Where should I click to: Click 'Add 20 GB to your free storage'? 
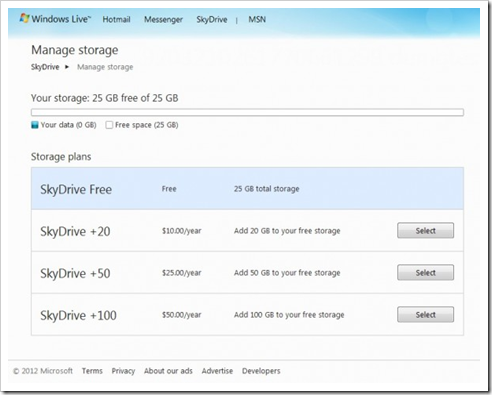click(x=287, y=231)
